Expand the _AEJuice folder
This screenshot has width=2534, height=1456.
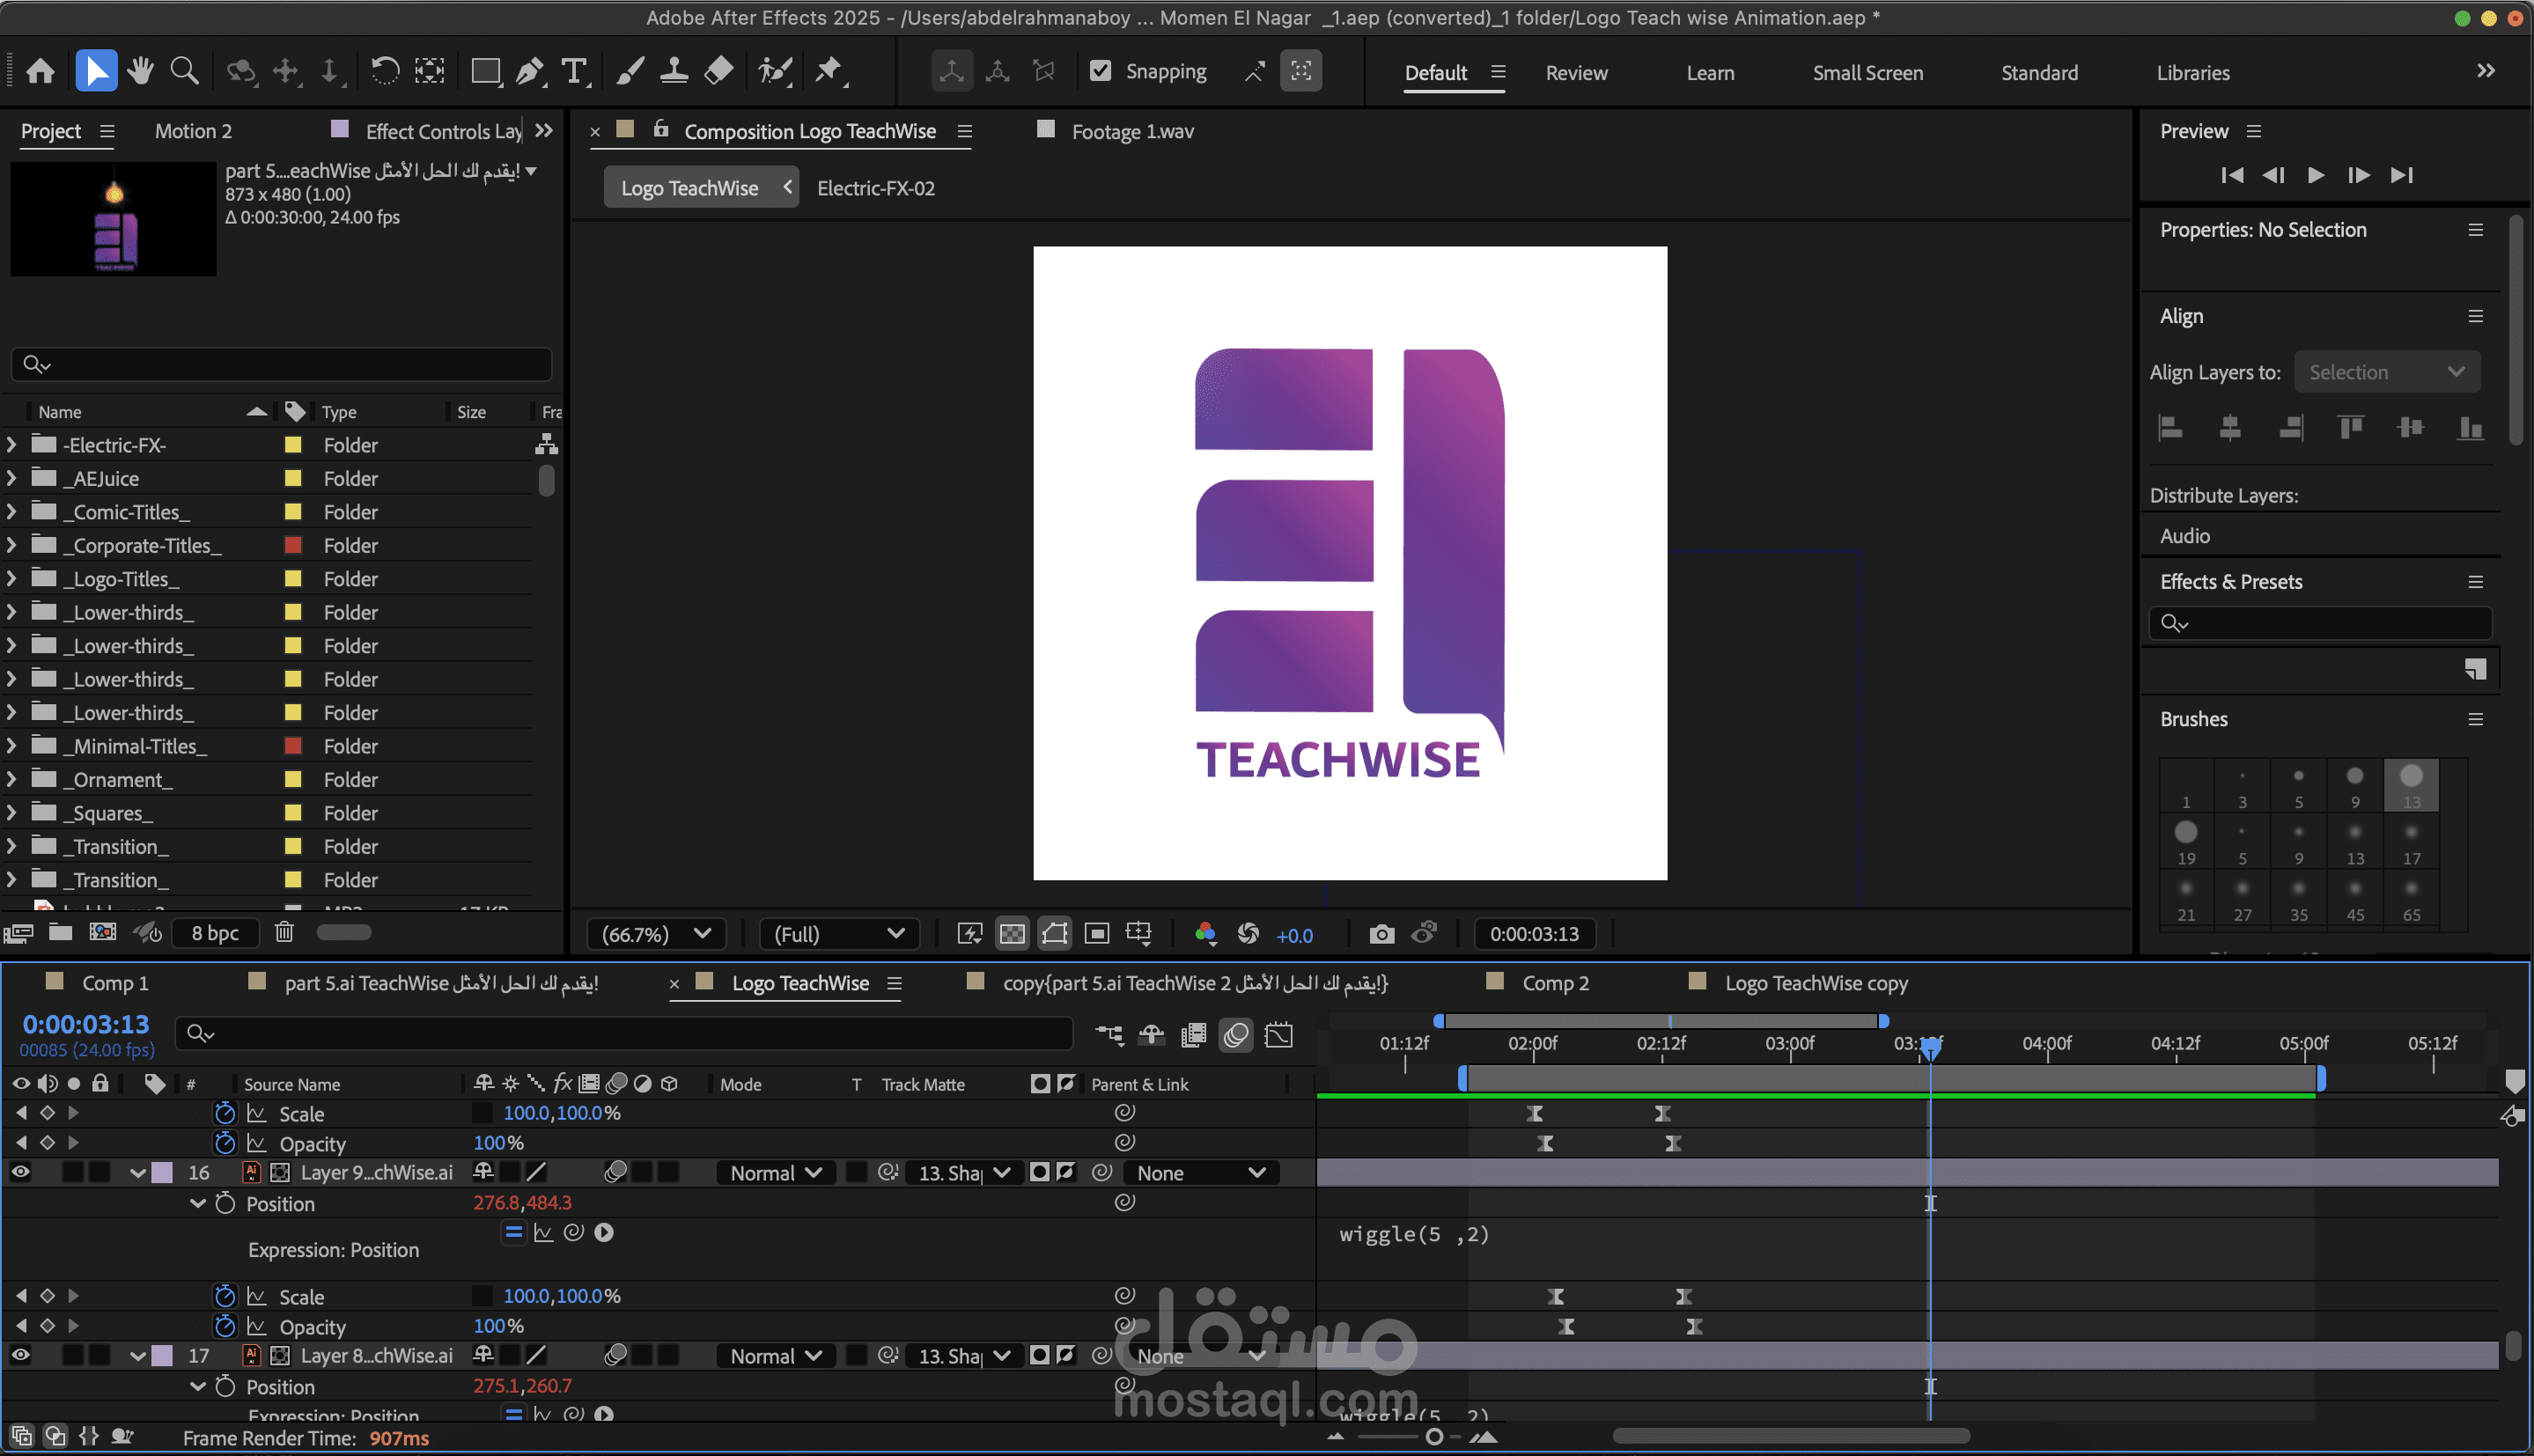[12, 479]
